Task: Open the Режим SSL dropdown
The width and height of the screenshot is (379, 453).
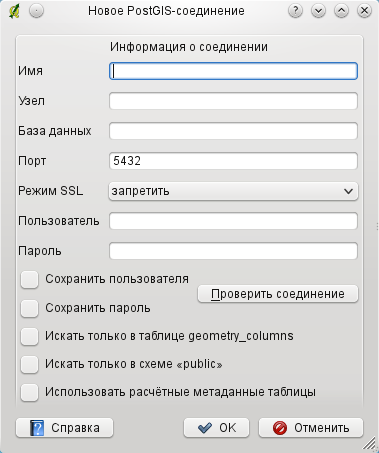Action: click(x=233, y=191)
